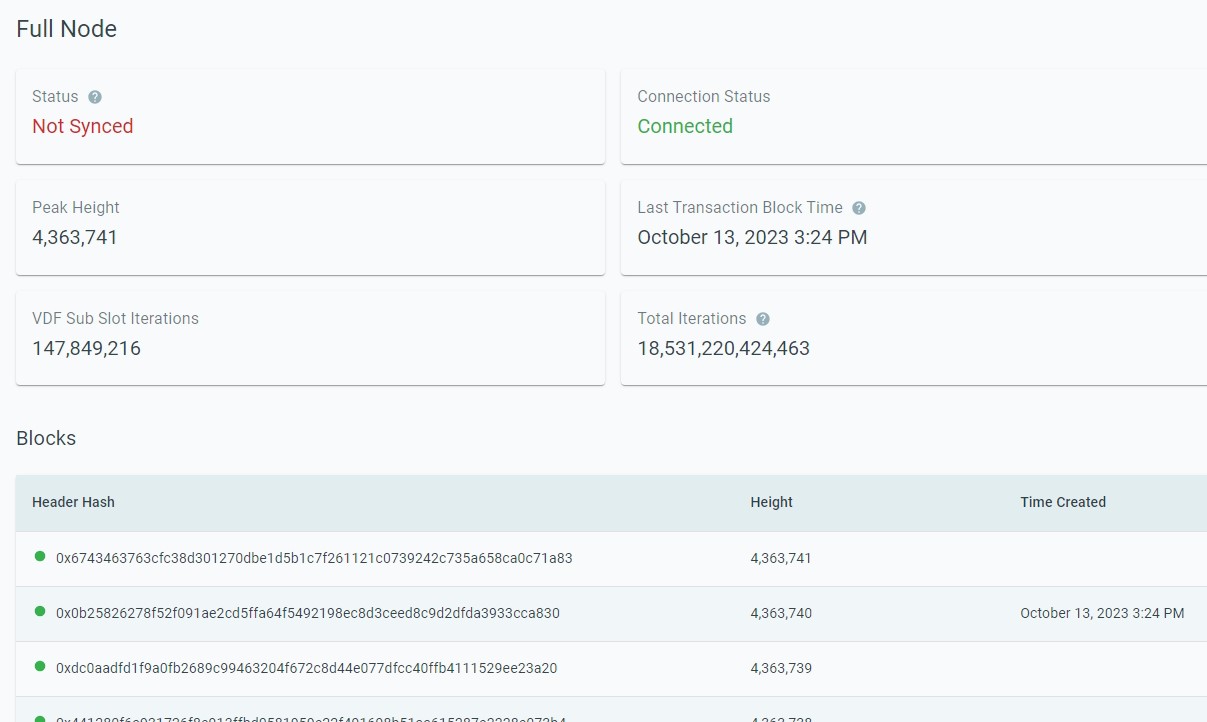This screenshot has height=722, width=1207.
Task: Click the question mark beside Status label
Action: pos(94,96)
